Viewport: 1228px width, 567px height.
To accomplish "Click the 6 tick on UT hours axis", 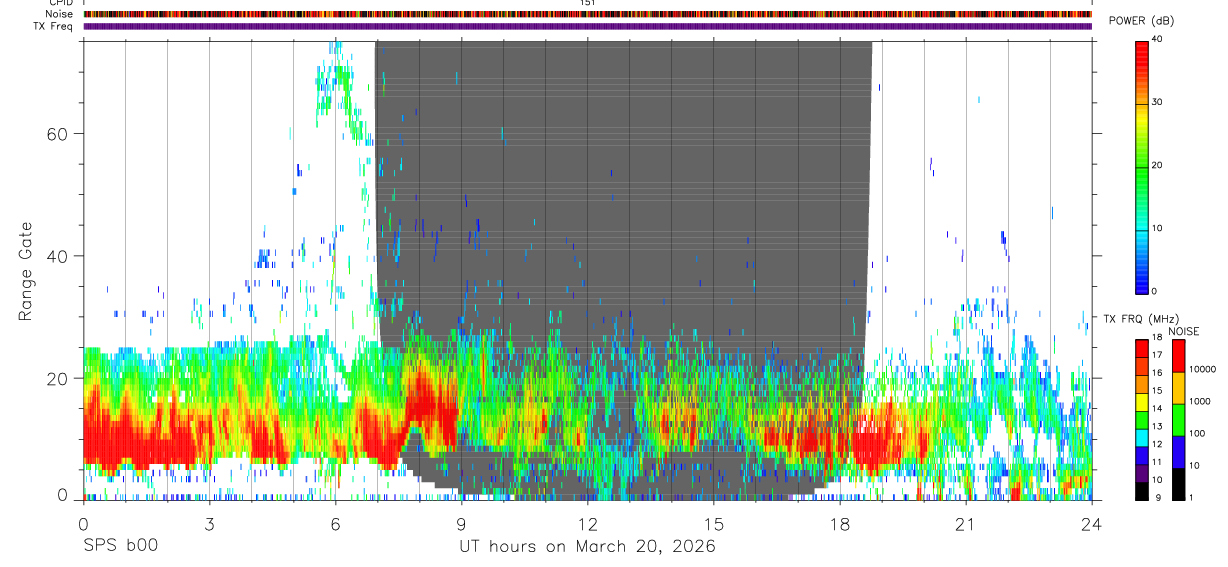I will tap(335, 524).
